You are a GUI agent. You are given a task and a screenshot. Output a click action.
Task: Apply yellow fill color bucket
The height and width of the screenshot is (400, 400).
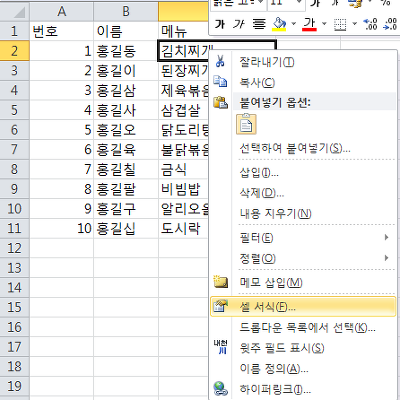279,24
